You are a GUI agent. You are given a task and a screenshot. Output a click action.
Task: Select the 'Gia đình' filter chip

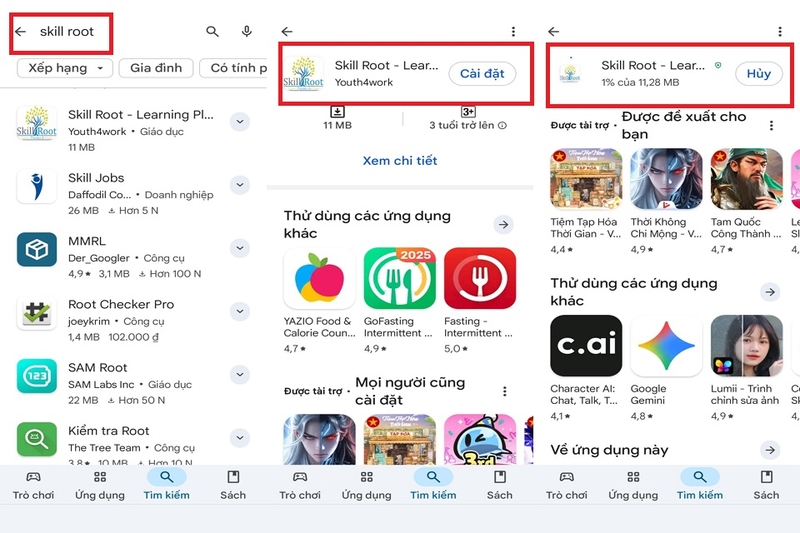(x=156, y=68)
